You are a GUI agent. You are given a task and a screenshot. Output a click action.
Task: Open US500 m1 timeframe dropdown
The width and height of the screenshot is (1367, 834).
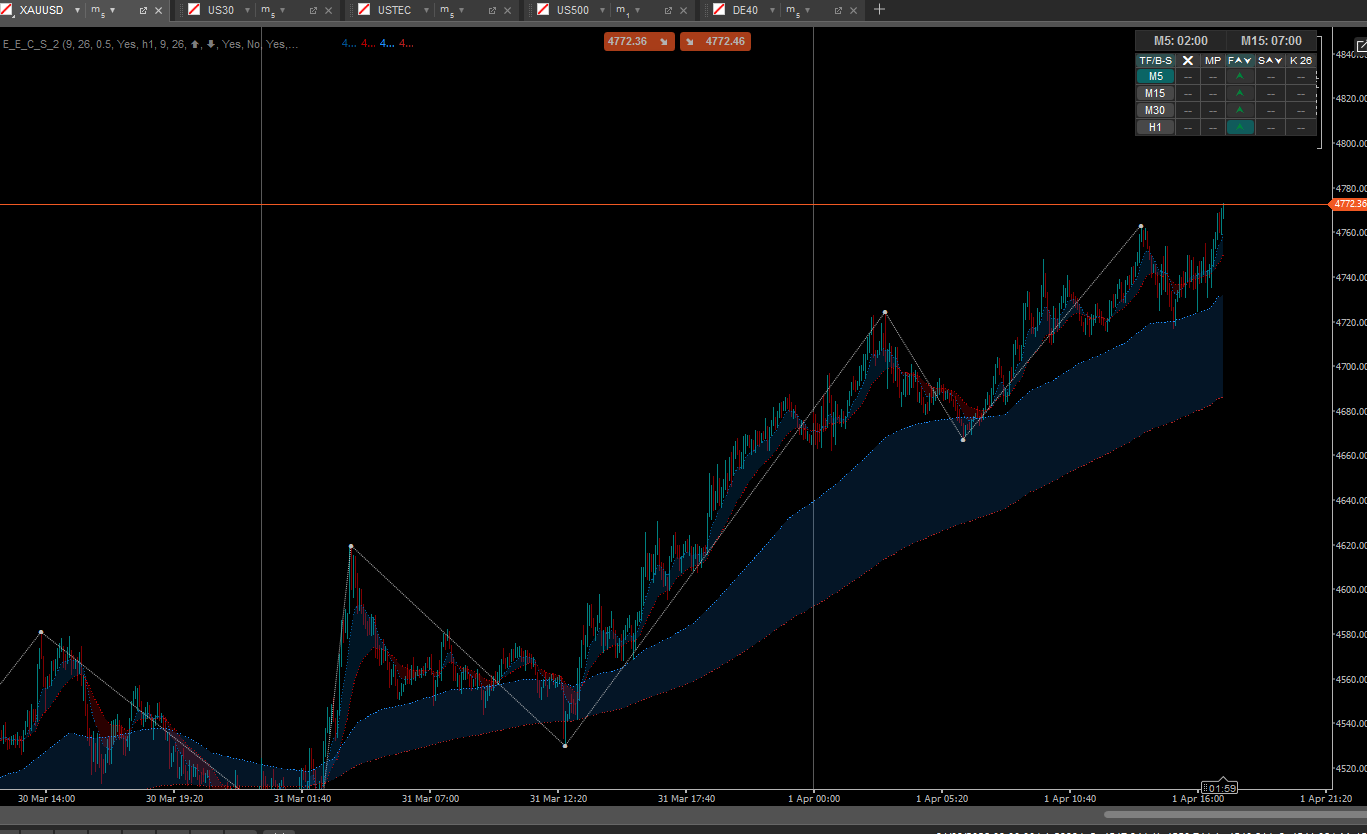[x=638, y=10]
